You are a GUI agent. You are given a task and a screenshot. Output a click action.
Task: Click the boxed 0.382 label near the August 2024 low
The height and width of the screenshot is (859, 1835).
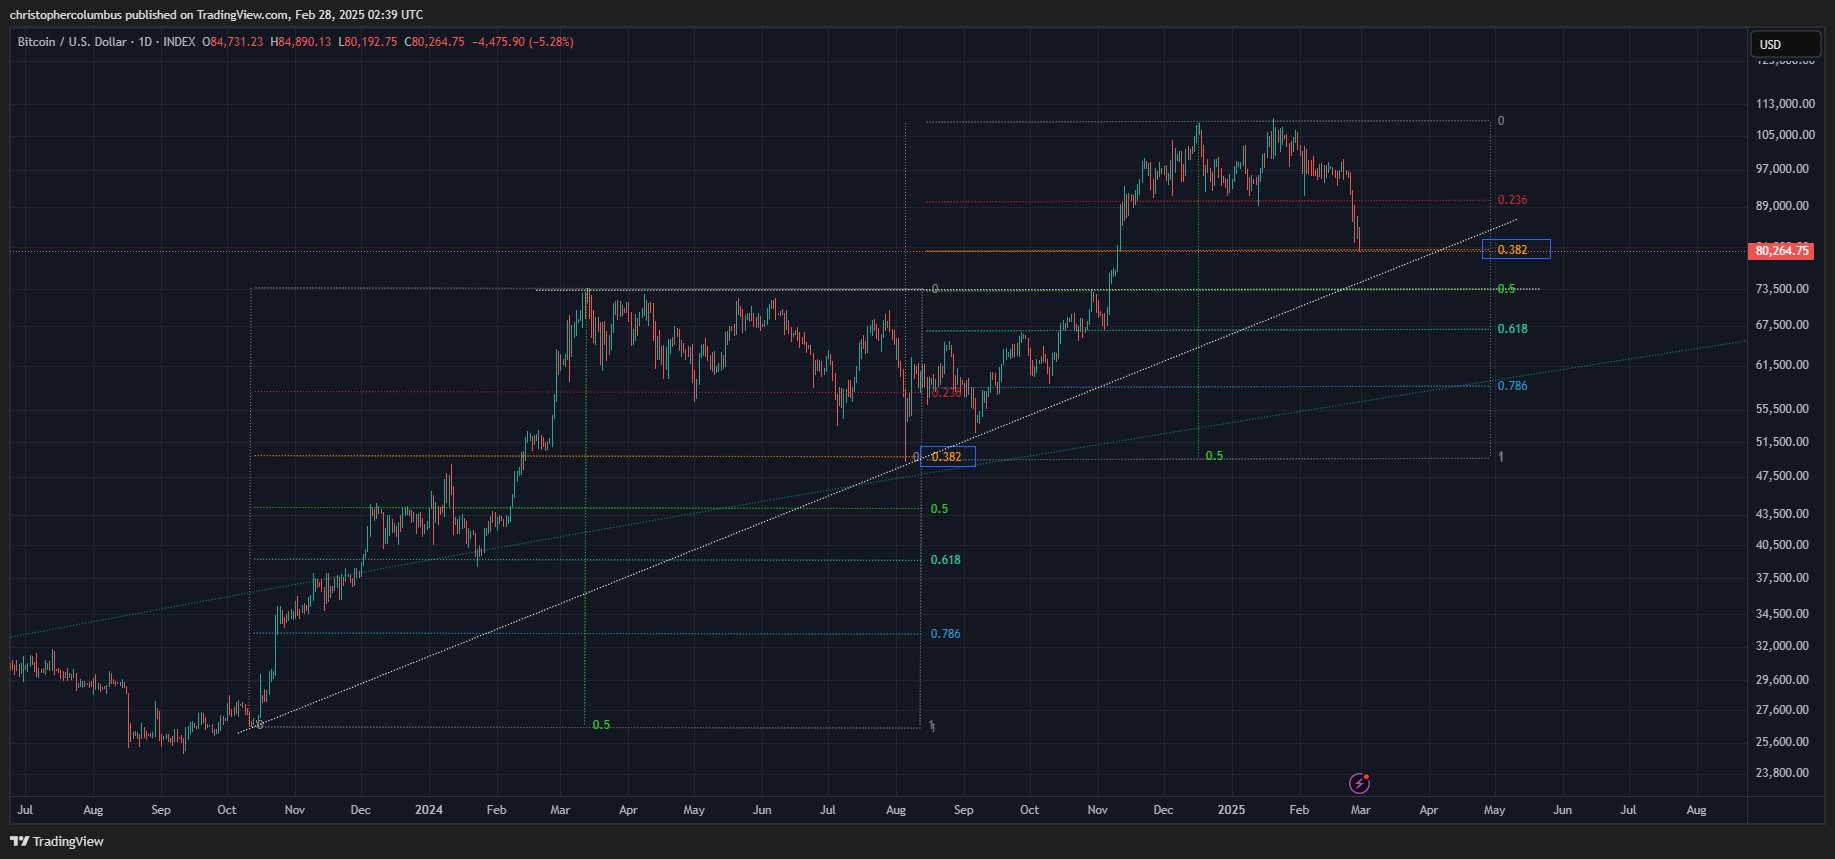tap(947, 457)
